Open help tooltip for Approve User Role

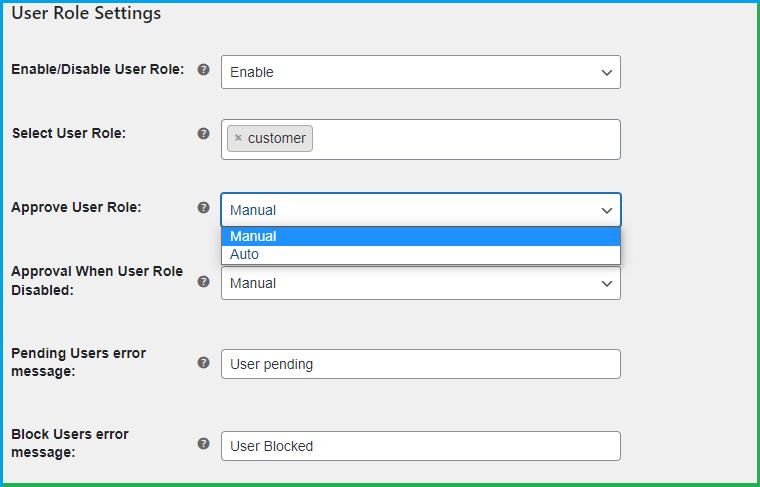204,208
